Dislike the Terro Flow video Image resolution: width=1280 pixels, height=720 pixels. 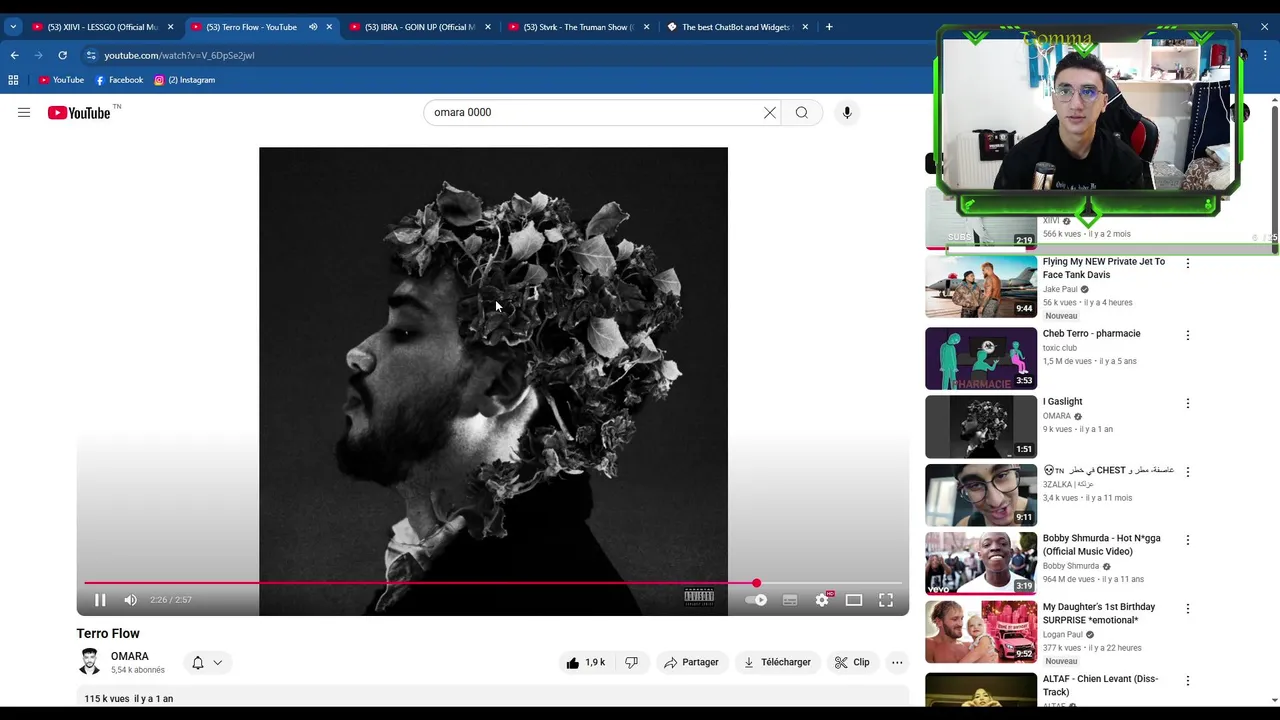(631, 662)
